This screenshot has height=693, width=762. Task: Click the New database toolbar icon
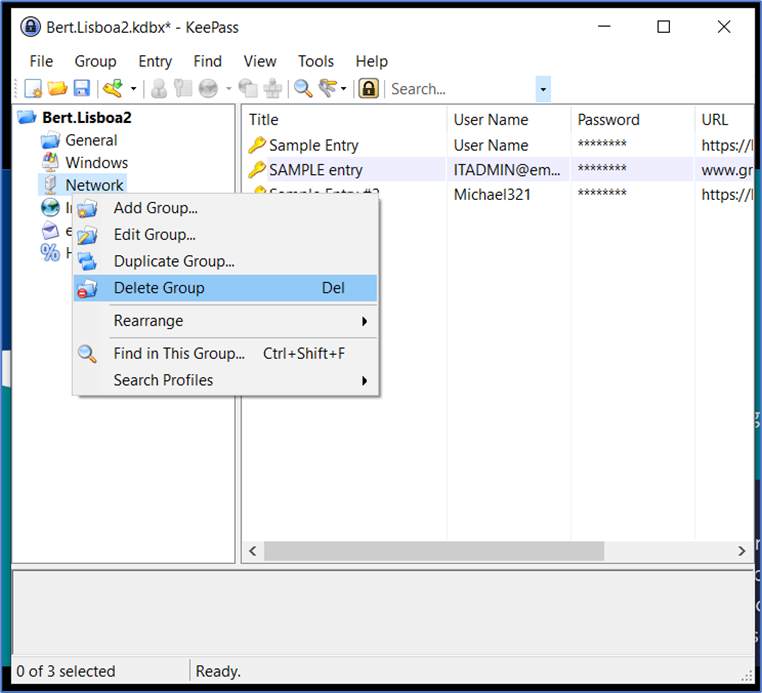pyautogui.click(x=34, y=89)
